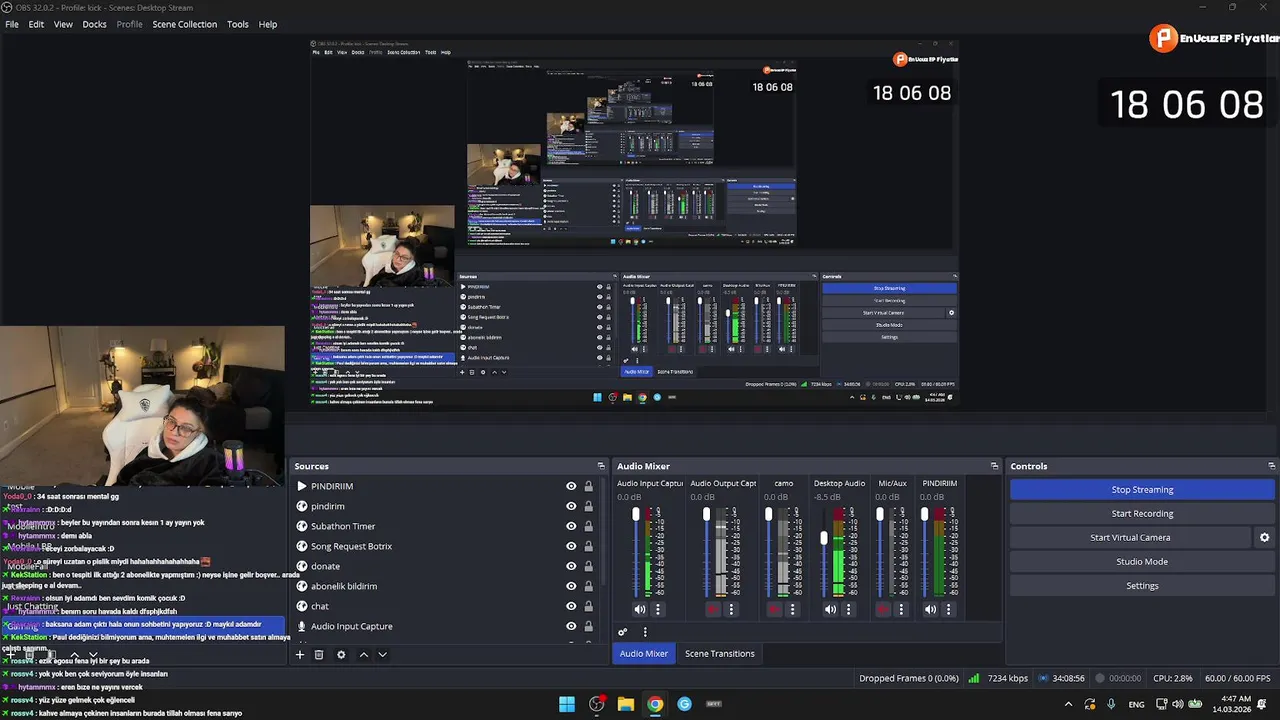Toggle lock on abonelik bildirim source
Viewport: 1280px width, 720px height.
tap(588, 586)
